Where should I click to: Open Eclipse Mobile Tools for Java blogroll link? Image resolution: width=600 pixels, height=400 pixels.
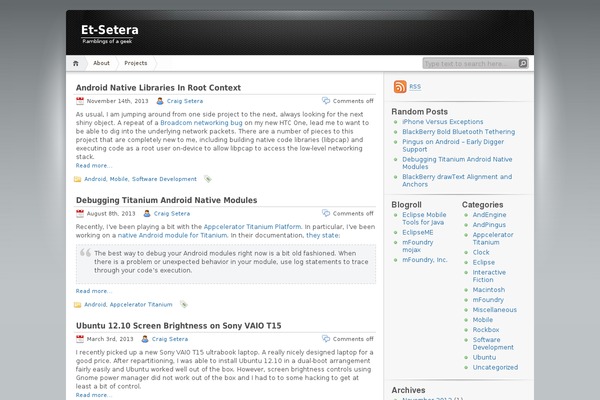pyautogui.click(x=424, y=219)
